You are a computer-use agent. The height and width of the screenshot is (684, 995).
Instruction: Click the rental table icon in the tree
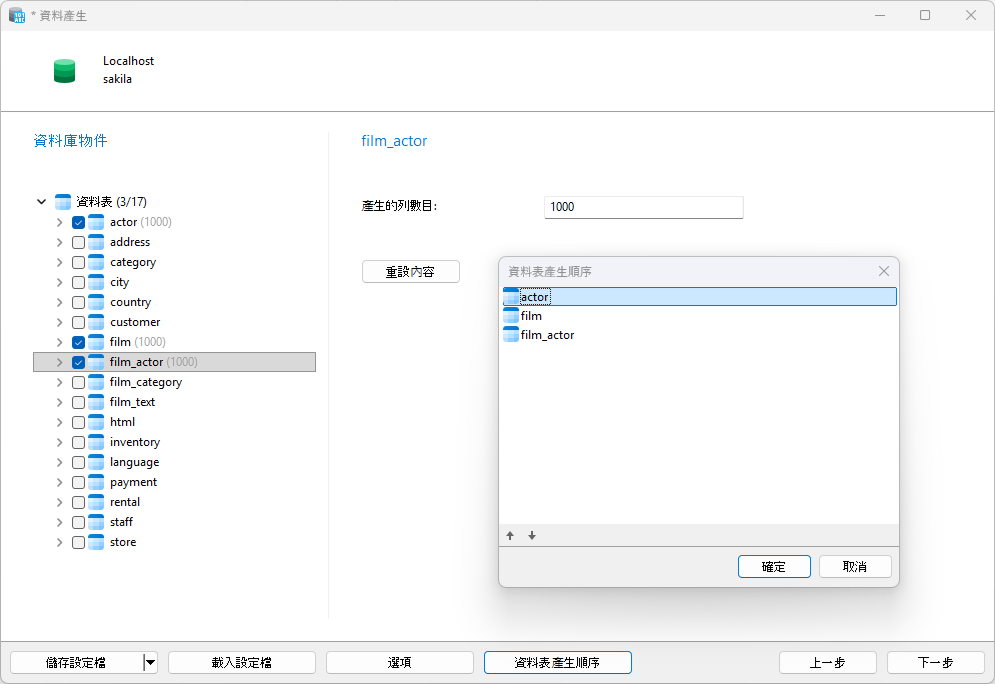[96, 502]
